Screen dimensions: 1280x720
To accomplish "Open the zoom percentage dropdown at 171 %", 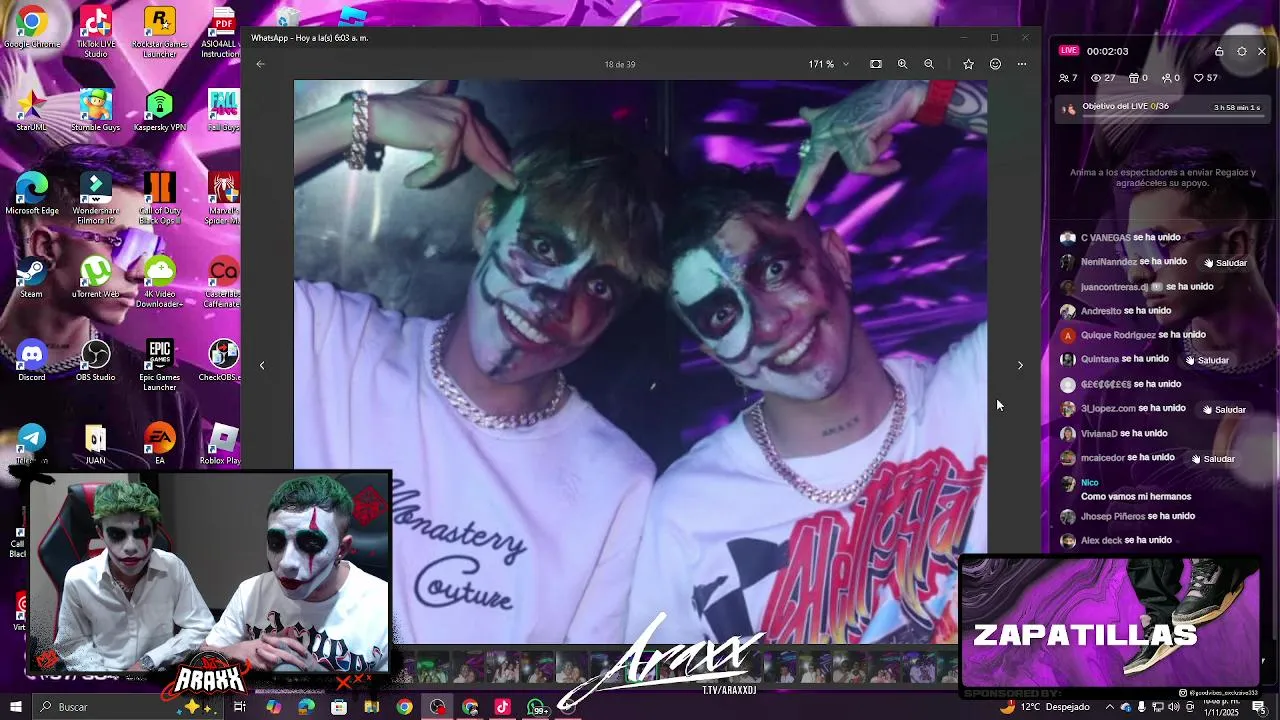I will [x=829, y=64].
